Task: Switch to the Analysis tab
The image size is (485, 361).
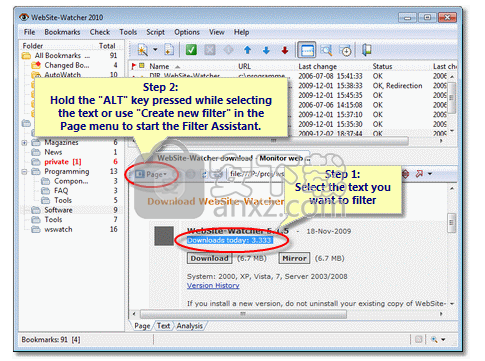Action: pos(189,326)
